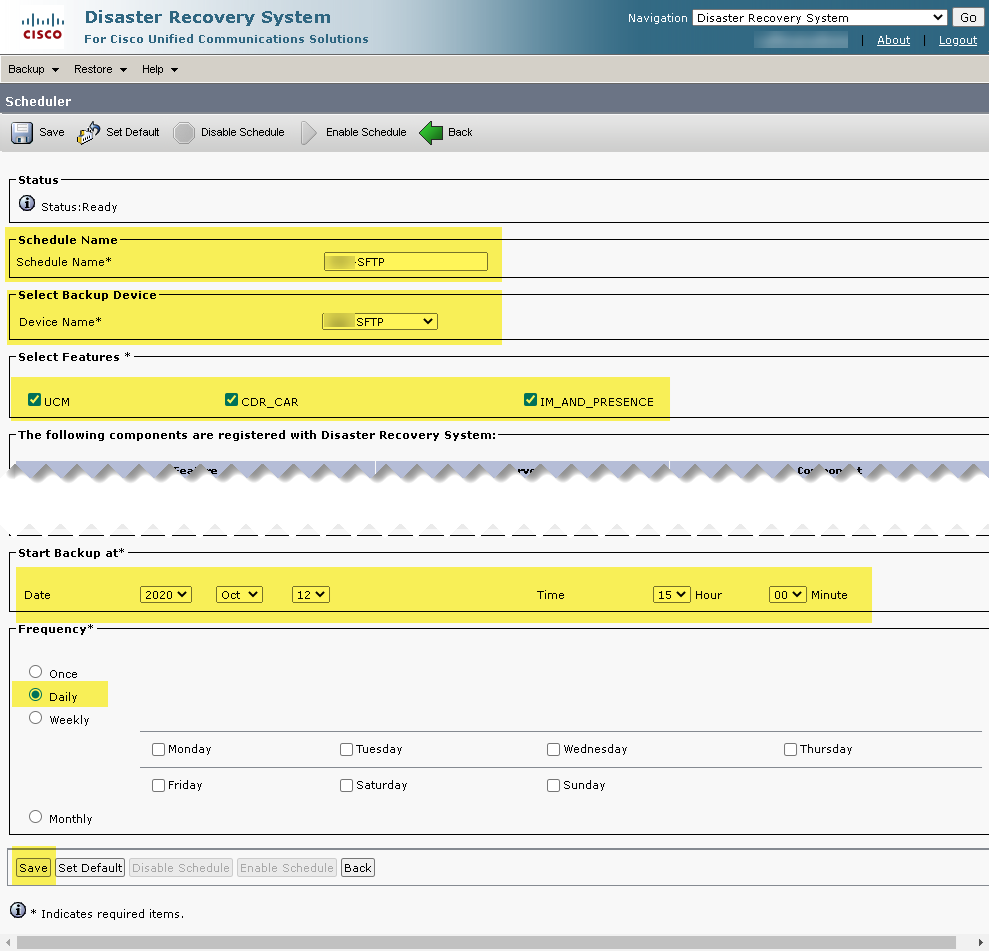
Task: Open the About link
Action: [893, 40]
